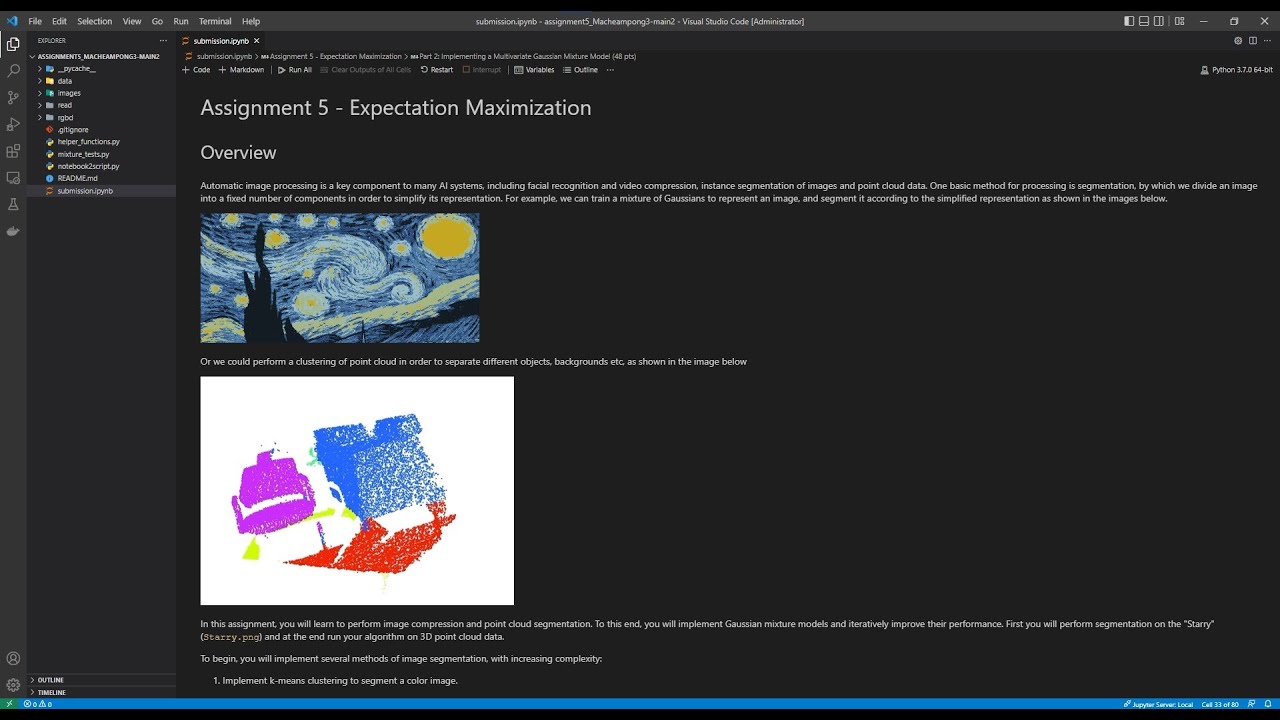
Task: Open the Selection menu
Action: 95,21
